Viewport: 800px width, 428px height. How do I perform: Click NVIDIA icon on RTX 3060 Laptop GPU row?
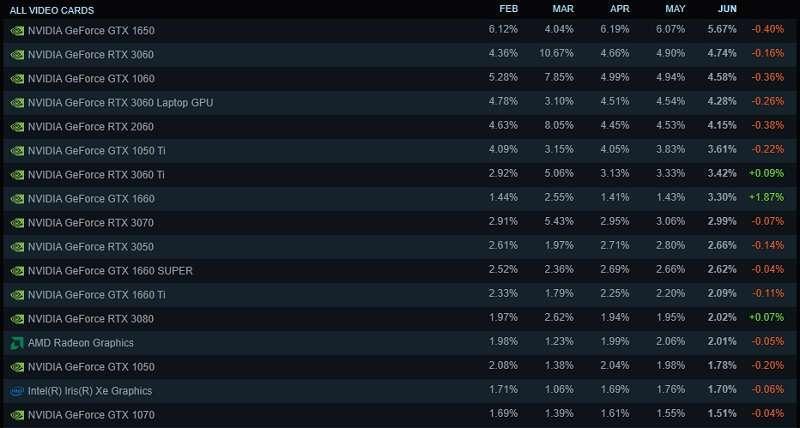[x=17, y=103]
